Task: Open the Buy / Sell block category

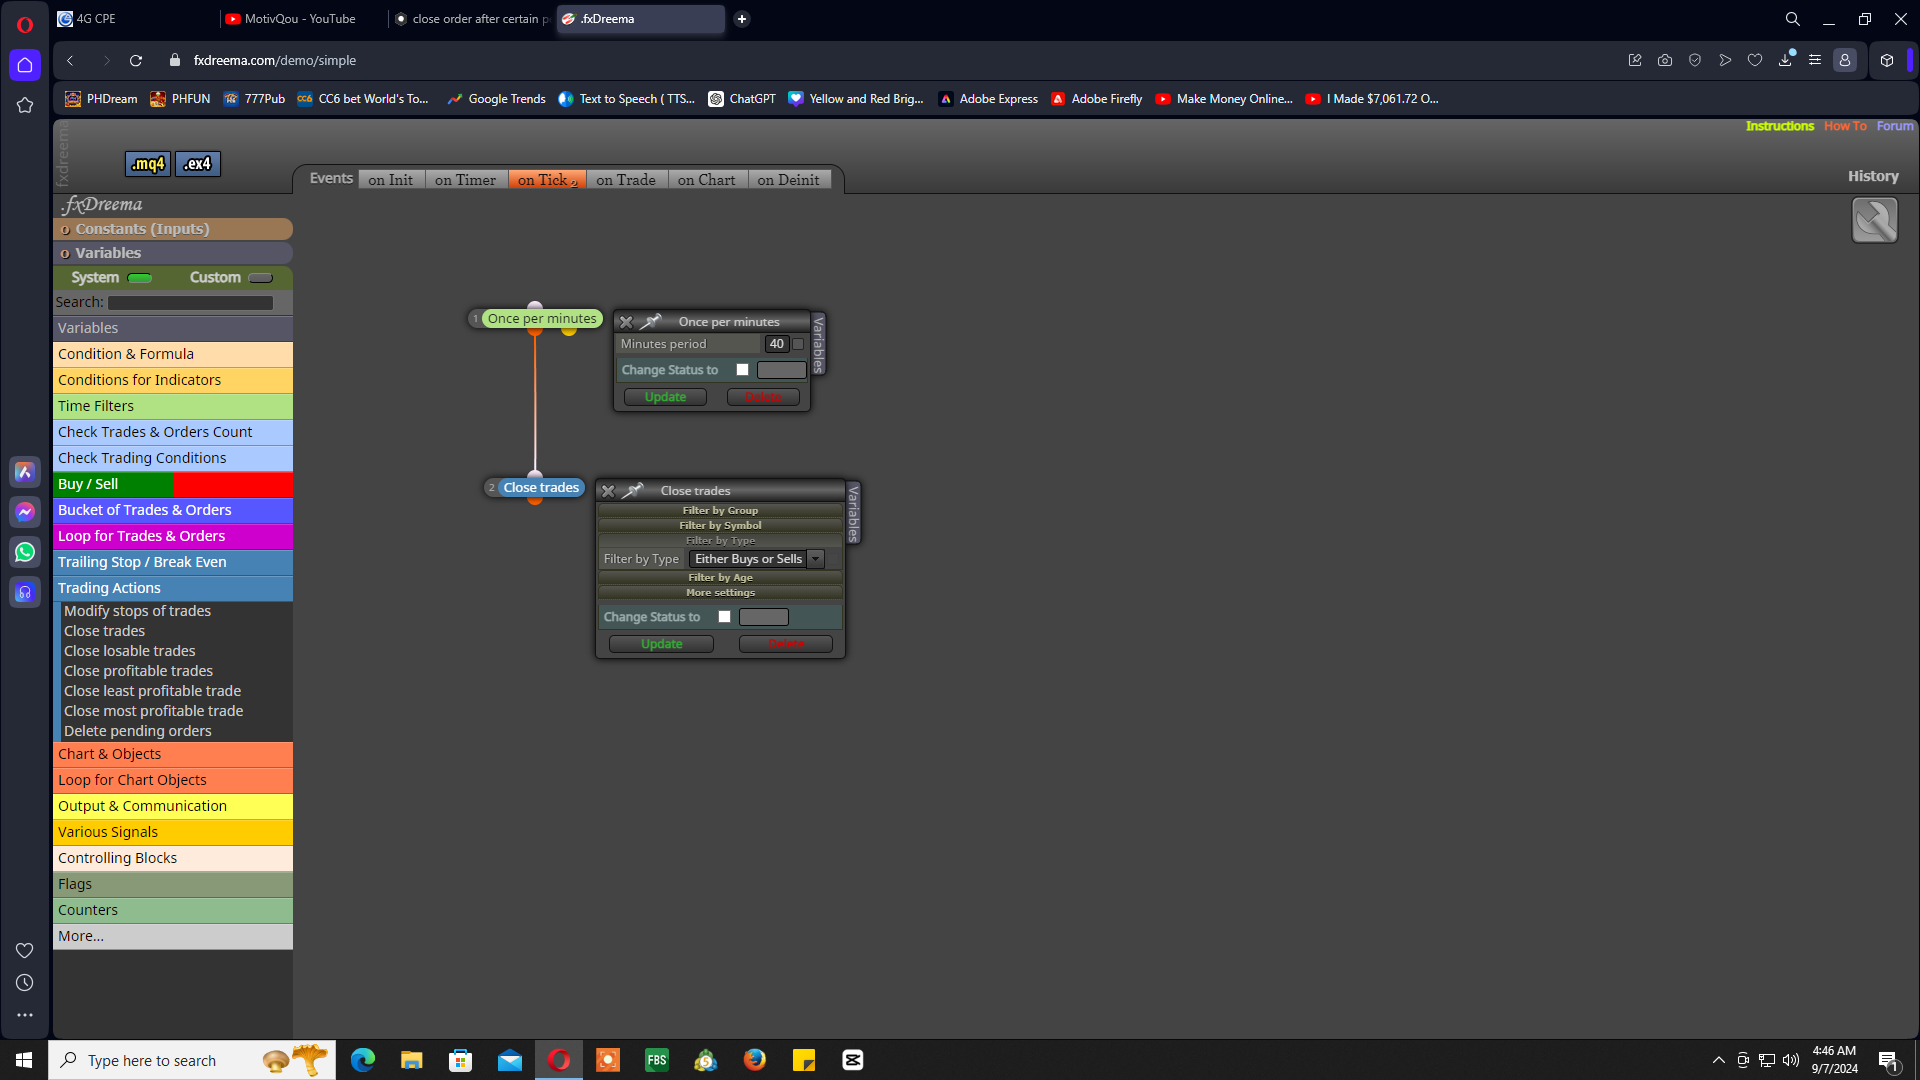Action: pos(173,484)
